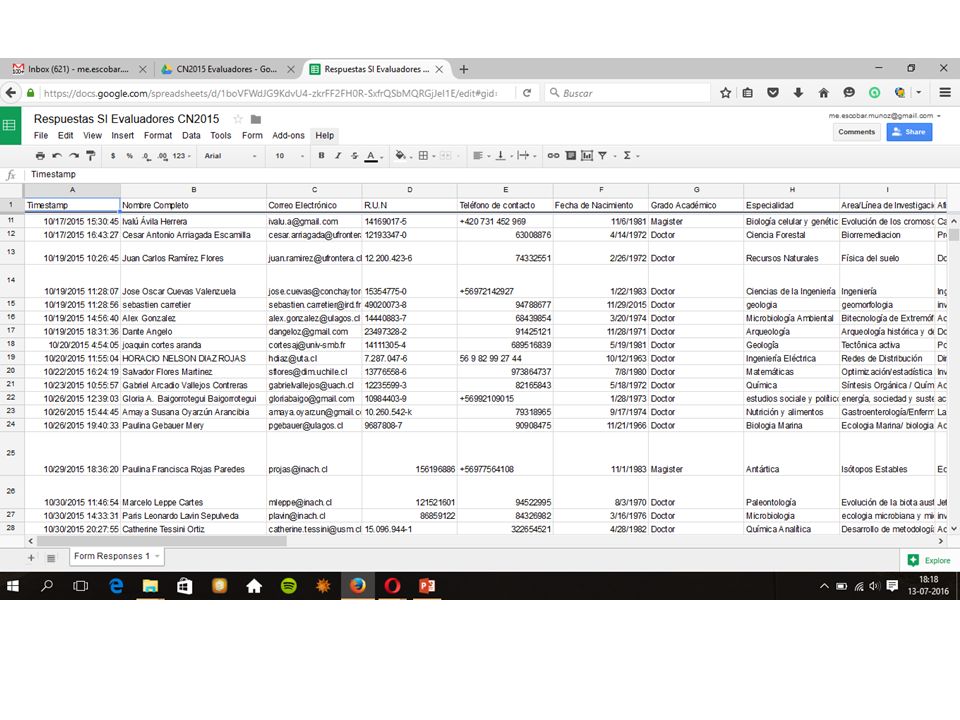Open the Opera browser taskbar icon
This screenshot has height=720, width=960.
(x=392, y=586)
